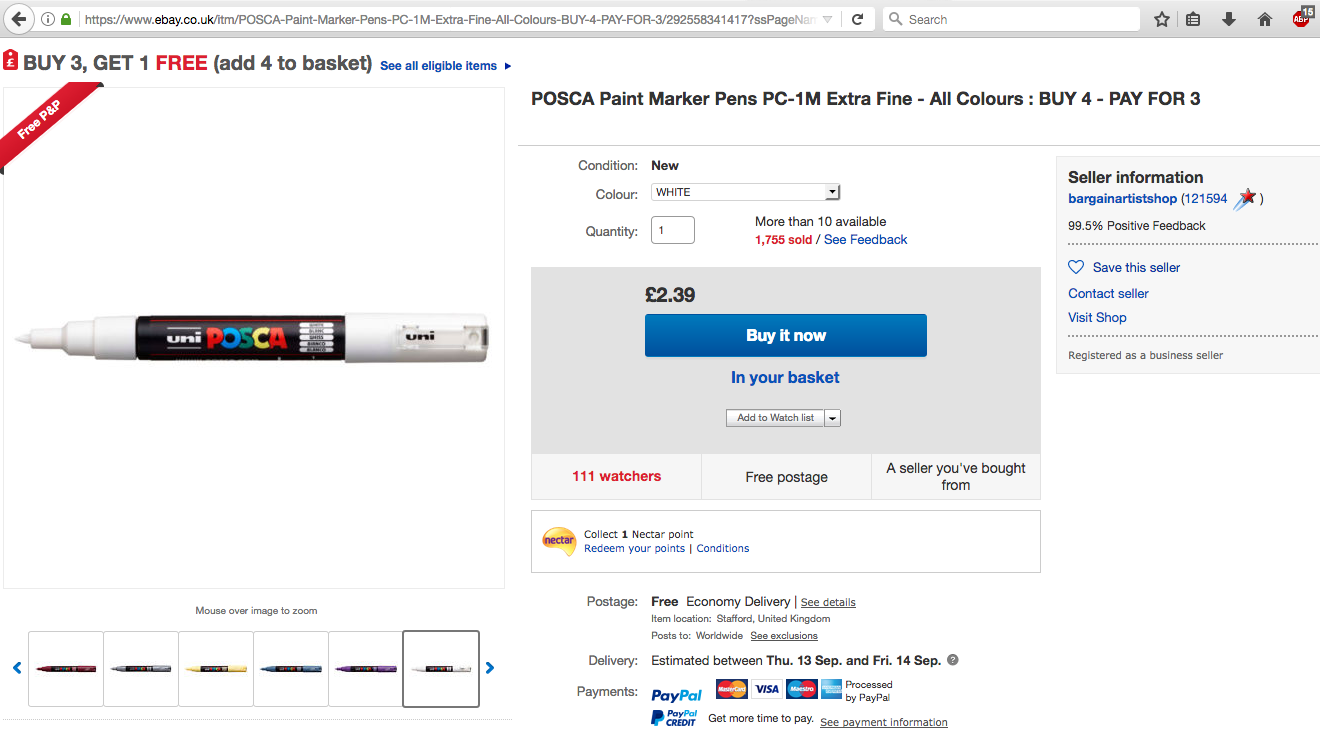The height and width of the screenshot is (729, 1320).
Task: Open the URL bar history dropdown arrow
Action: tap(827, 19)
